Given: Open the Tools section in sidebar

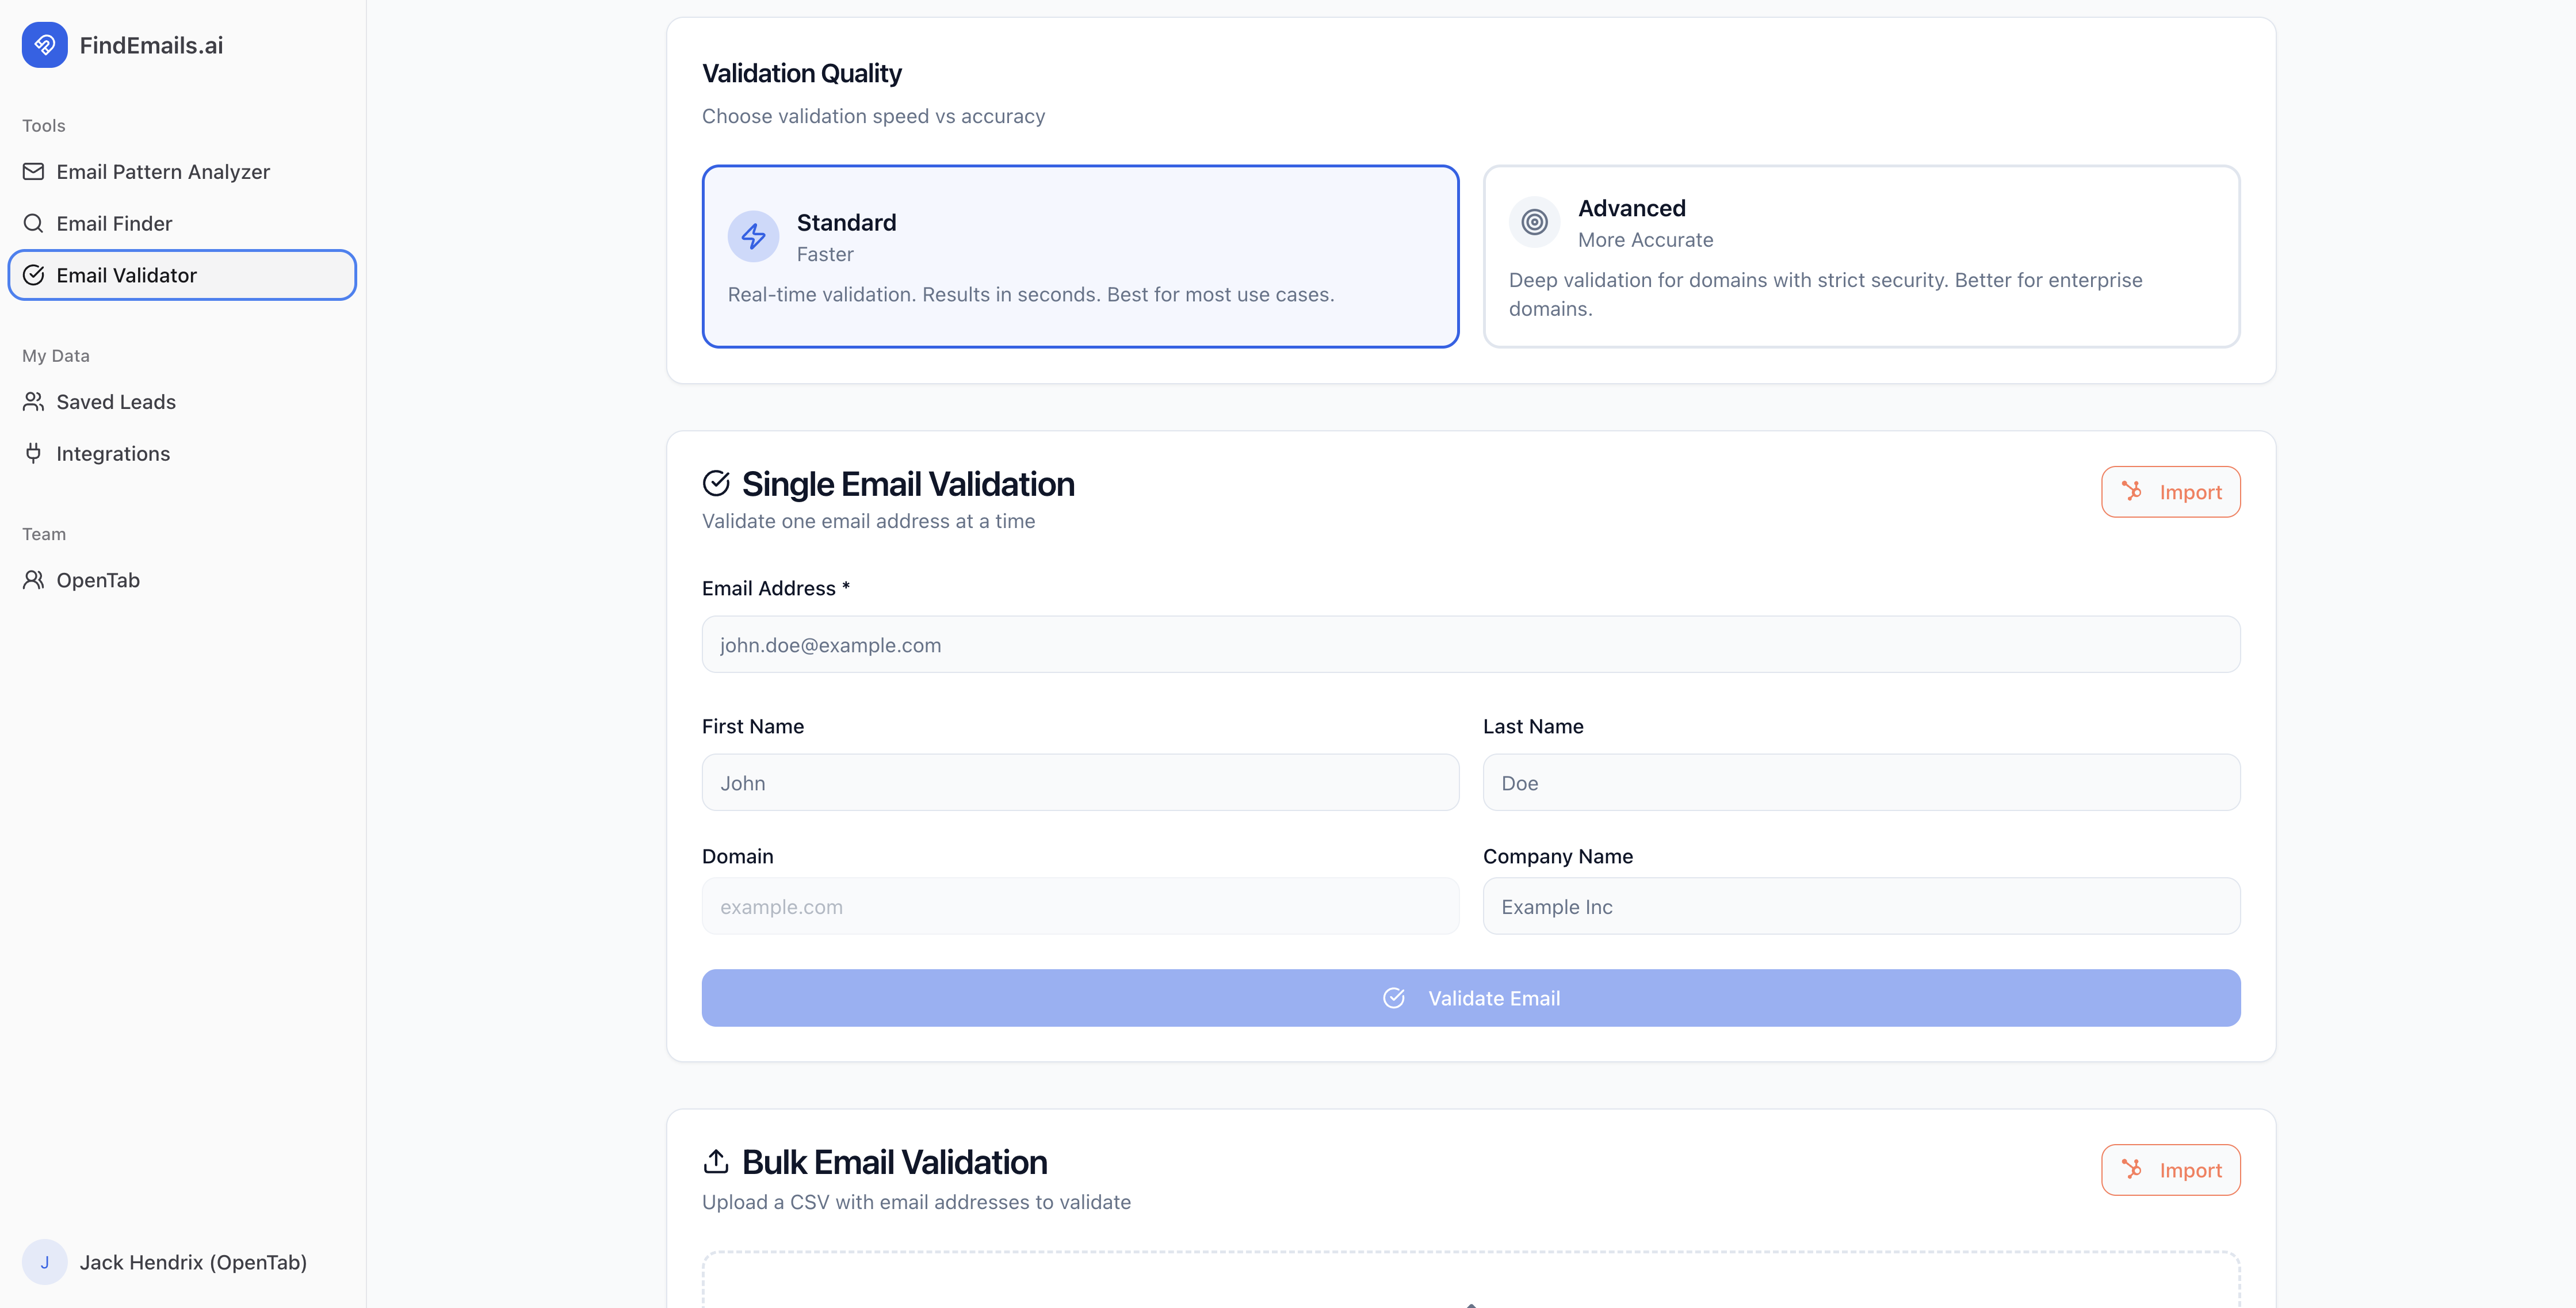Looking at the screenshot, I should point(43,125).
